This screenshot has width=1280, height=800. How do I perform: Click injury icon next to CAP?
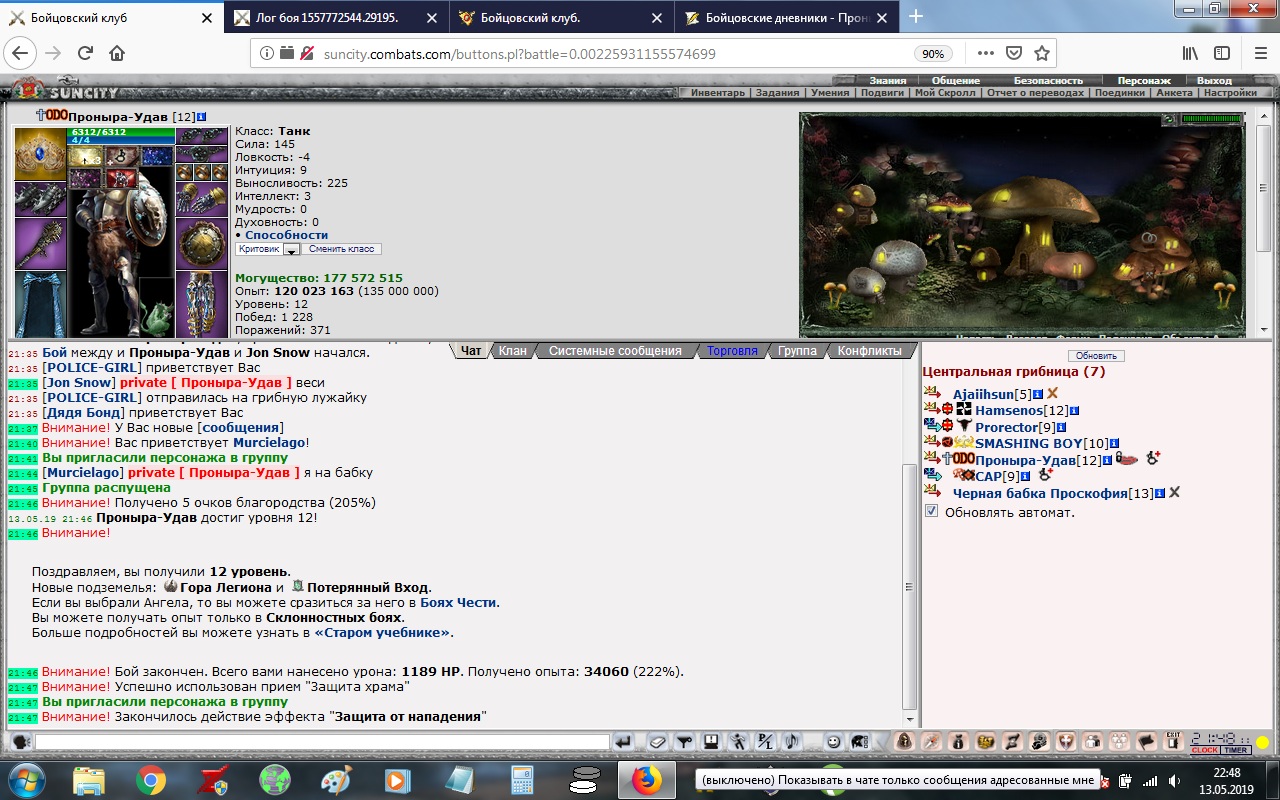coord(1046,476)
